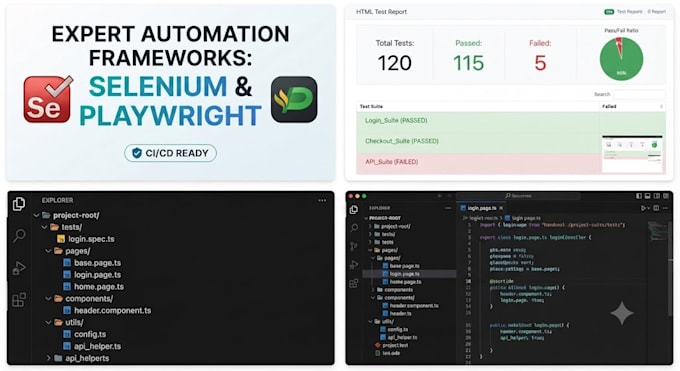Click the red project.test file icon
680x371 pixels.
click(378, 345)
